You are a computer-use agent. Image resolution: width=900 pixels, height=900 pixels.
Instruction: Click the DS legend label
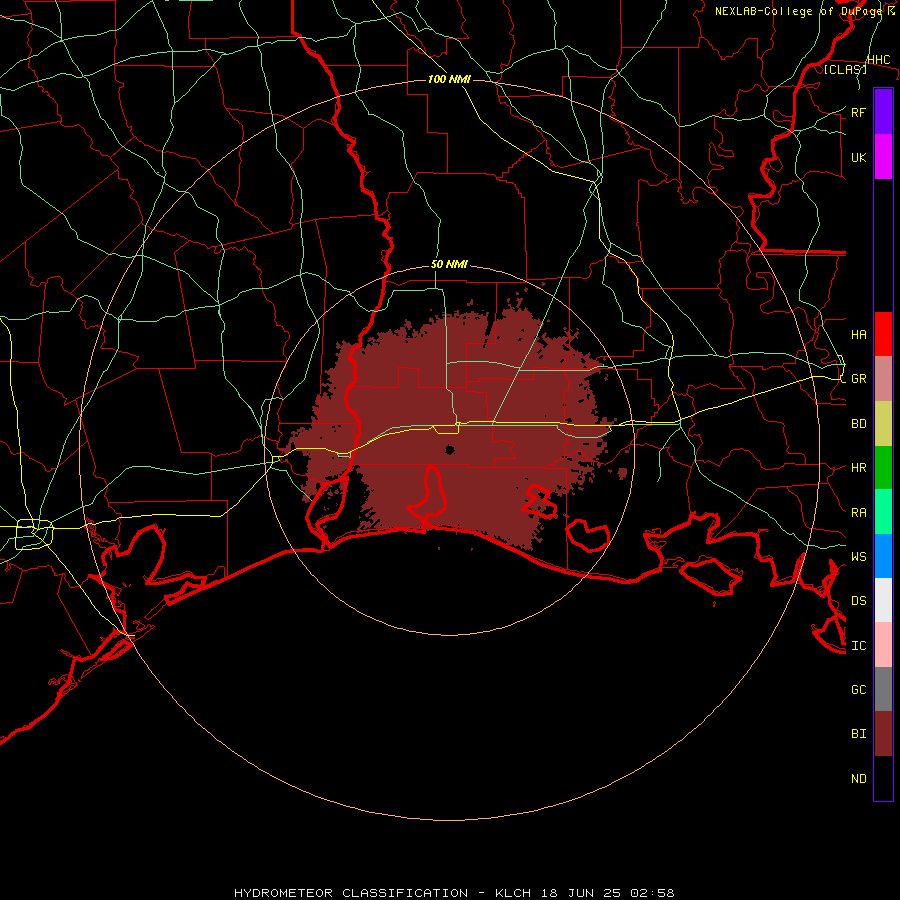(x=858, y=601)
